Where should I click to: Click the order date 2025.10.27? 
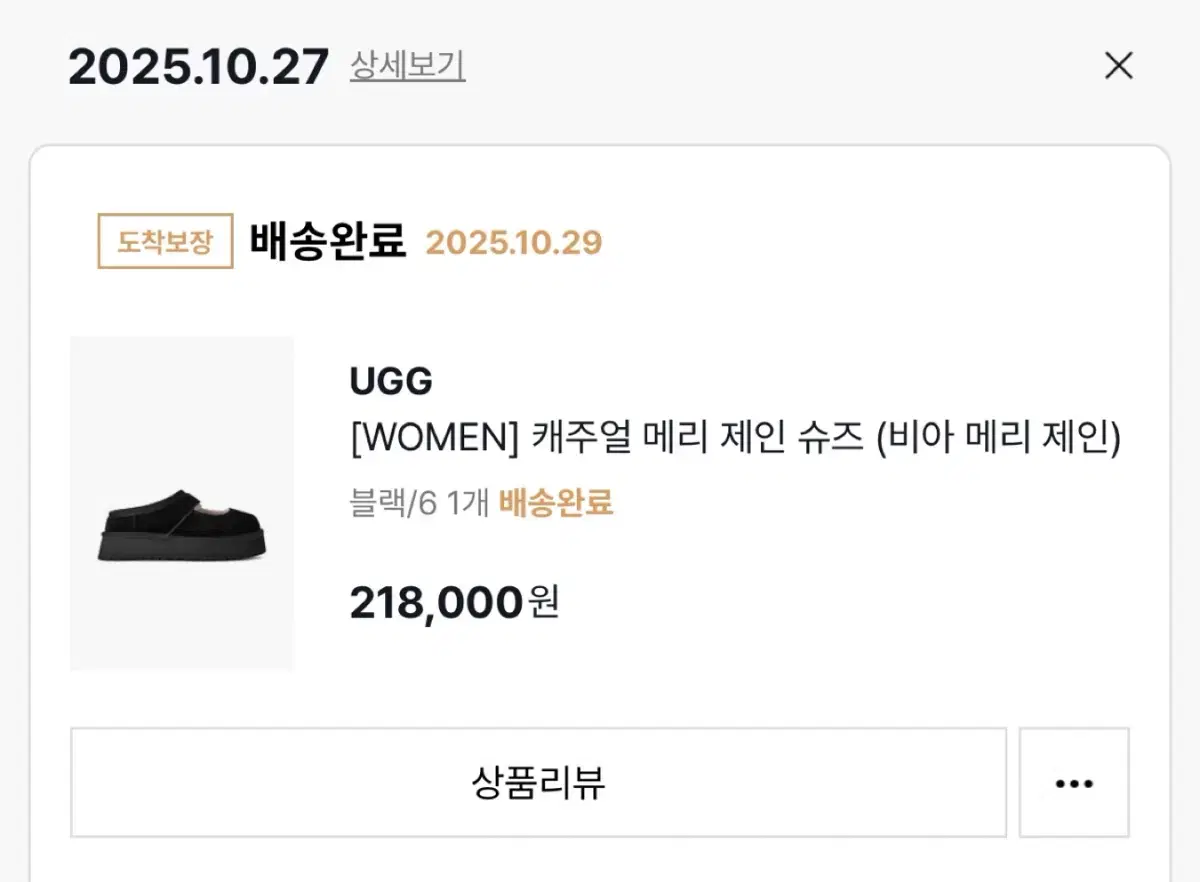tap(198, 67)
